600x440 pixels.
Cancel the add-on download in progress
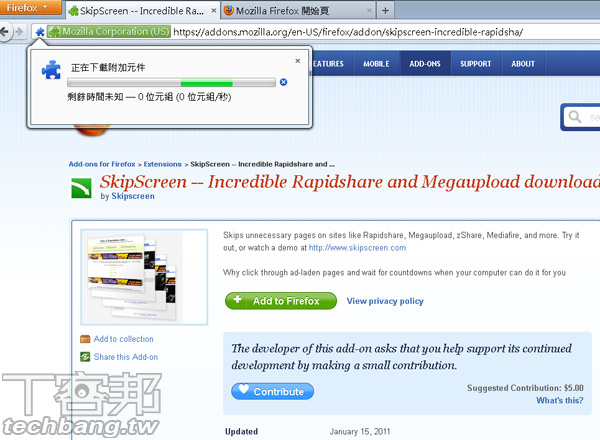(284, 82)
